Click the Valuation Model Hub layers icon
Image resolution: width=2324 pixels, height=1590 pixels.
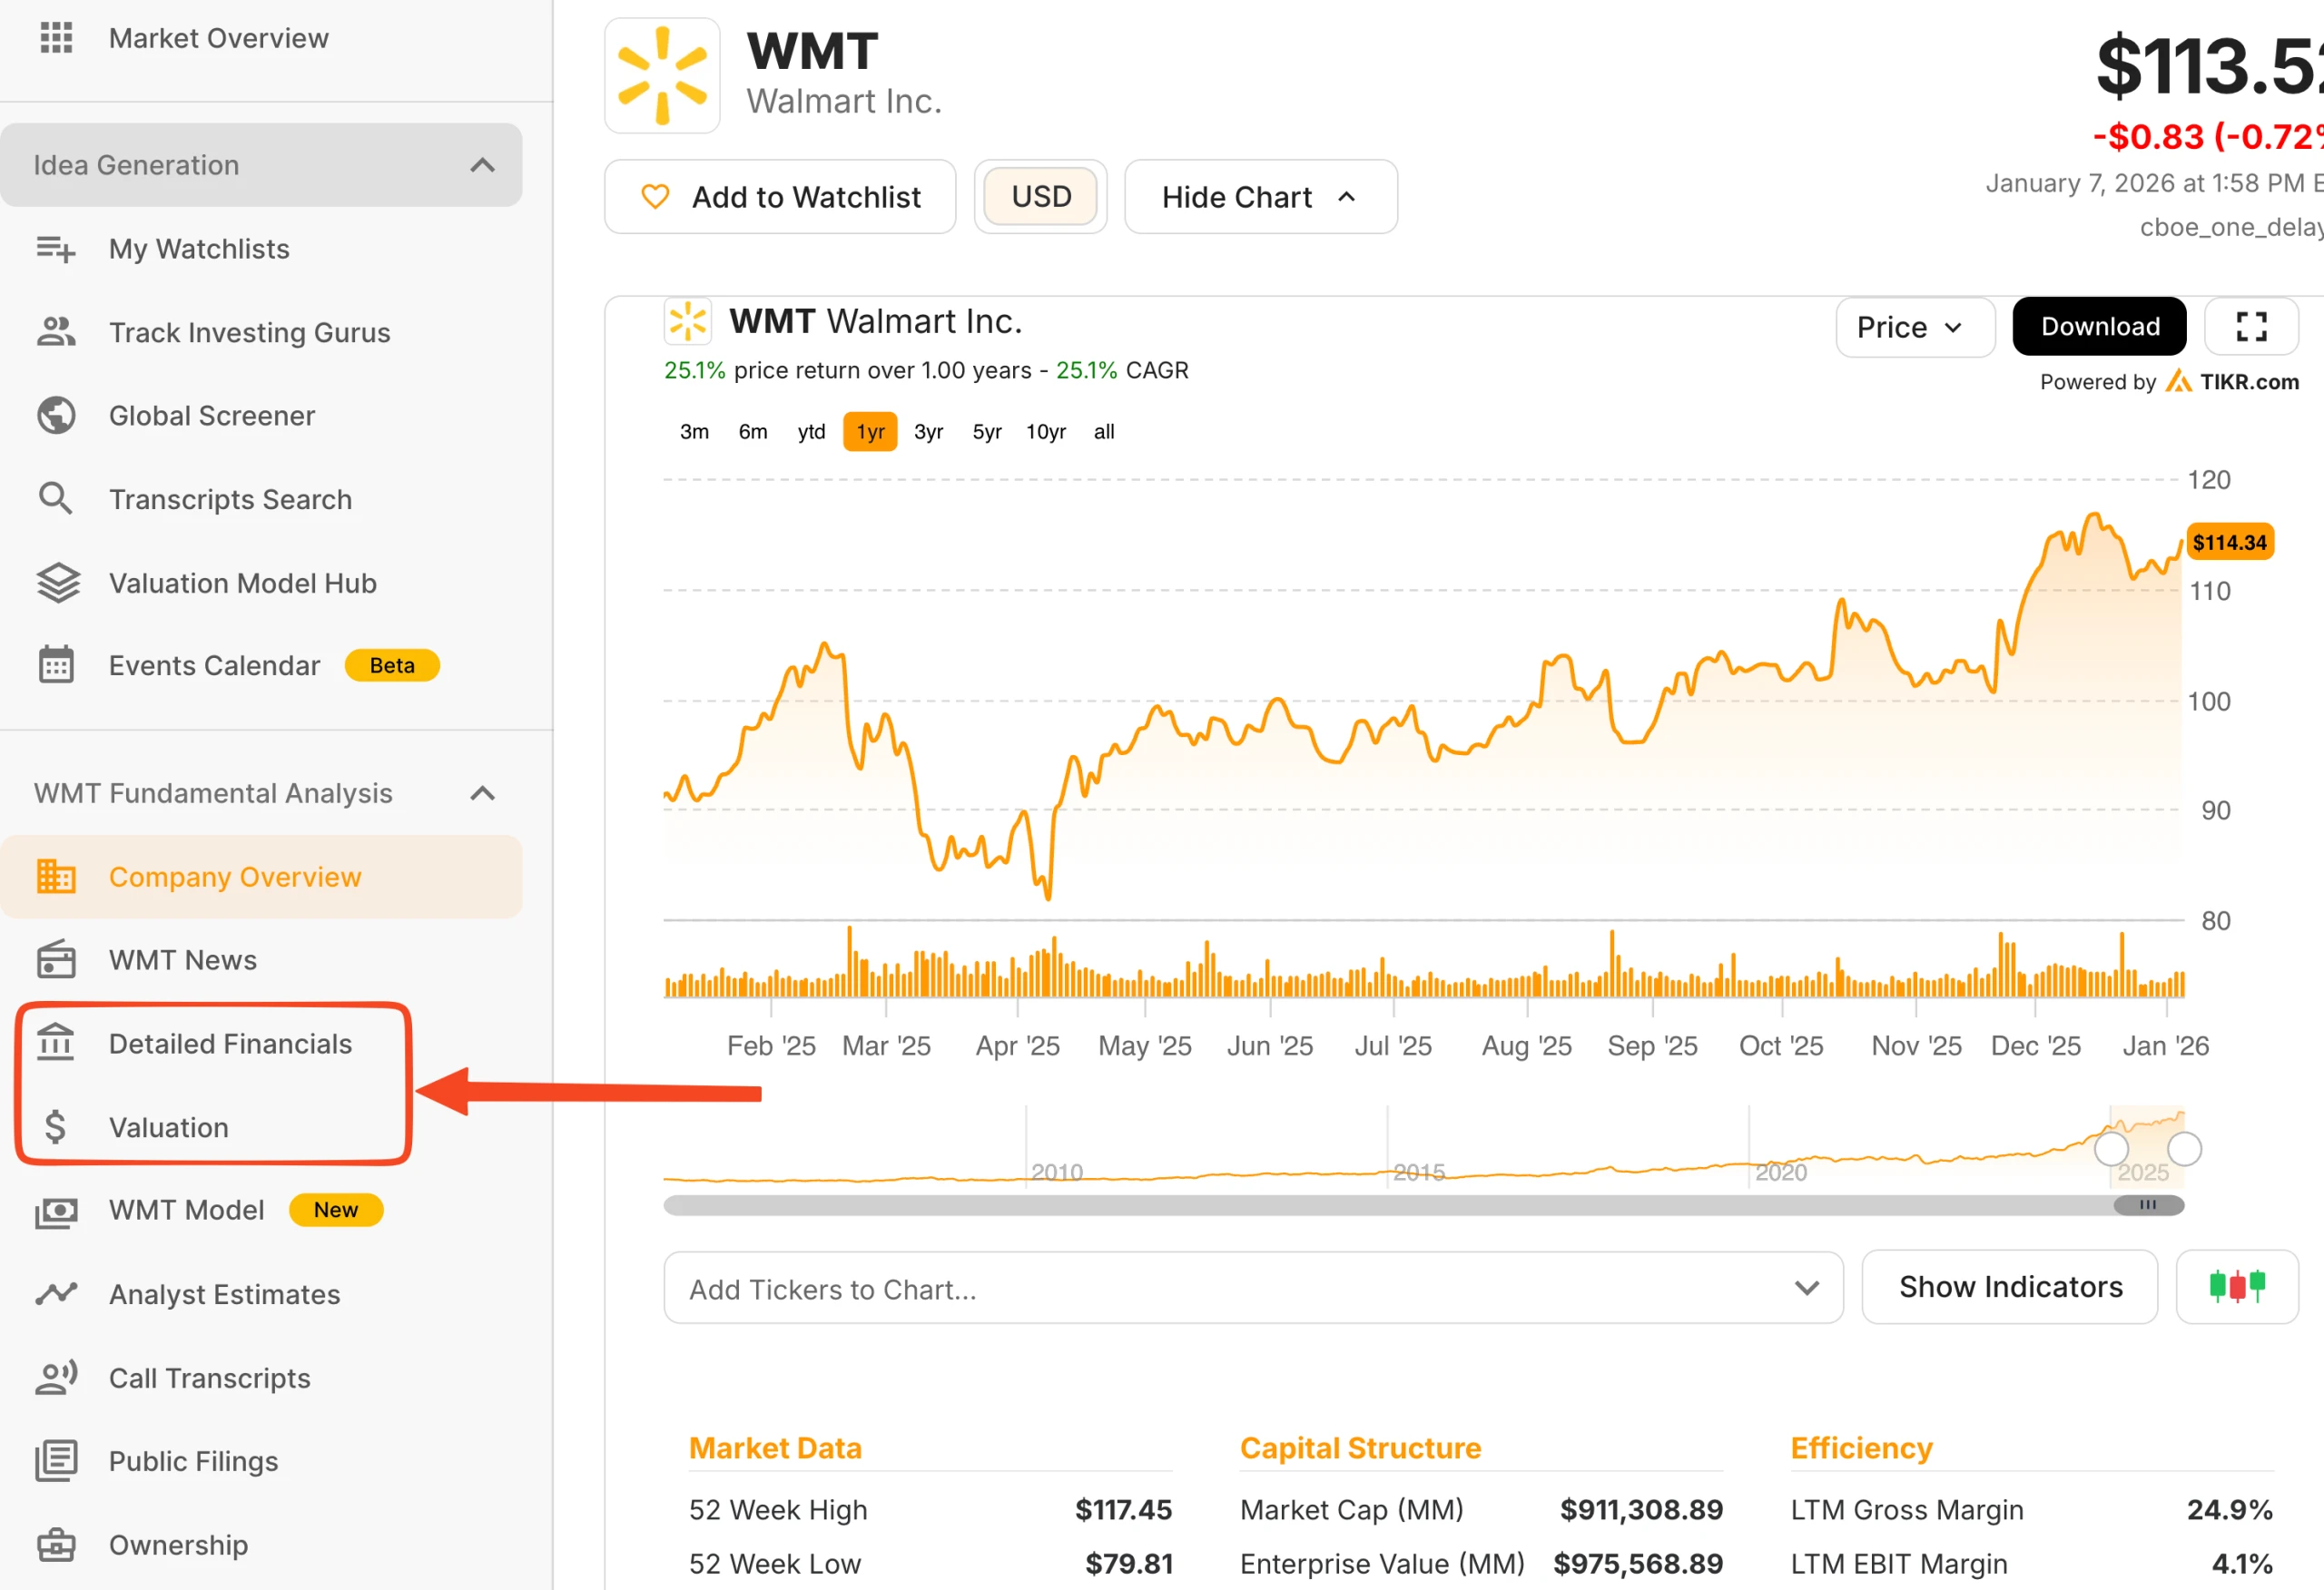tap(57, 583)
